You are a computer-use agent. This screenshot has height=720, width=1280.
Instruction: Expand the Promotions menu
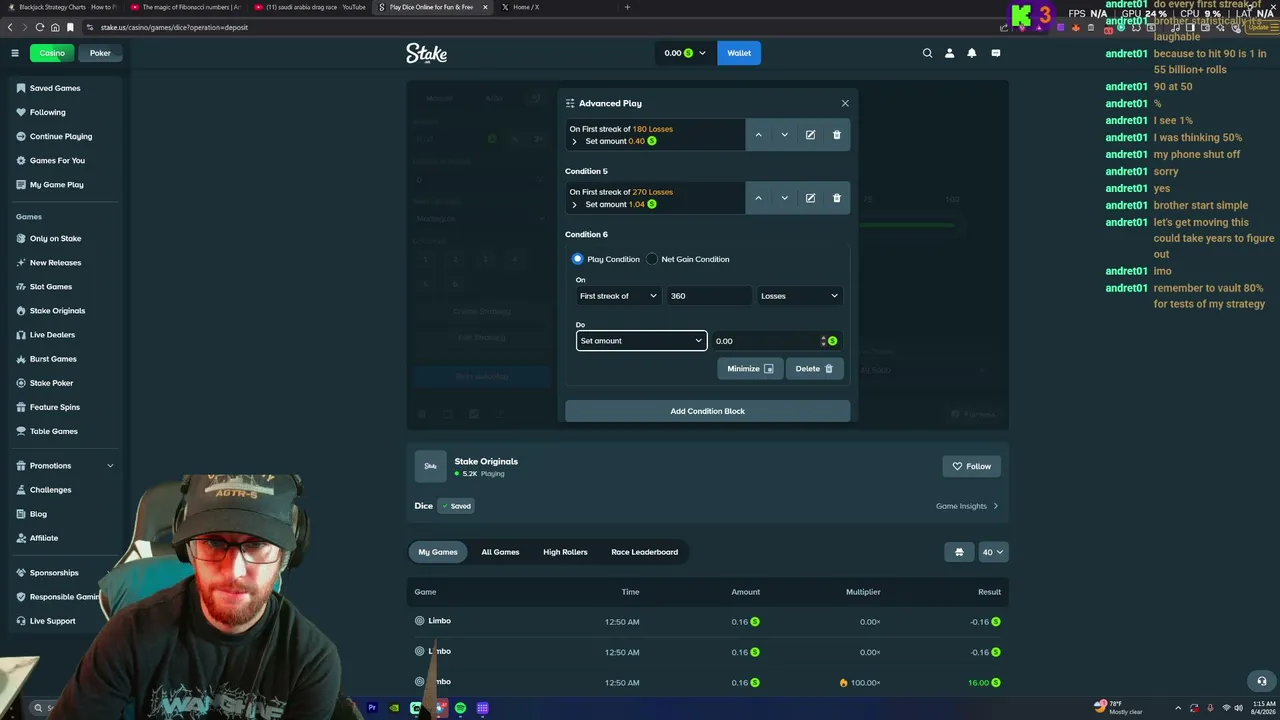pyautogui.click(x=65, y=466)
